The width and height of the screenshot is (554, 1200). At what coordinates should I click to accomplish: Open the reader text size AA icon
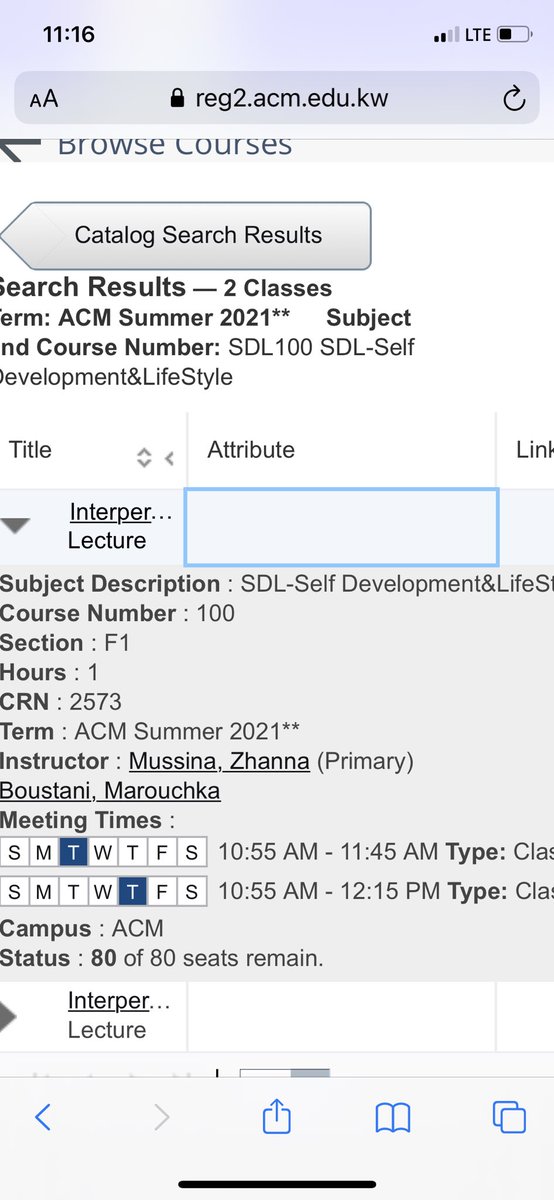44,98
